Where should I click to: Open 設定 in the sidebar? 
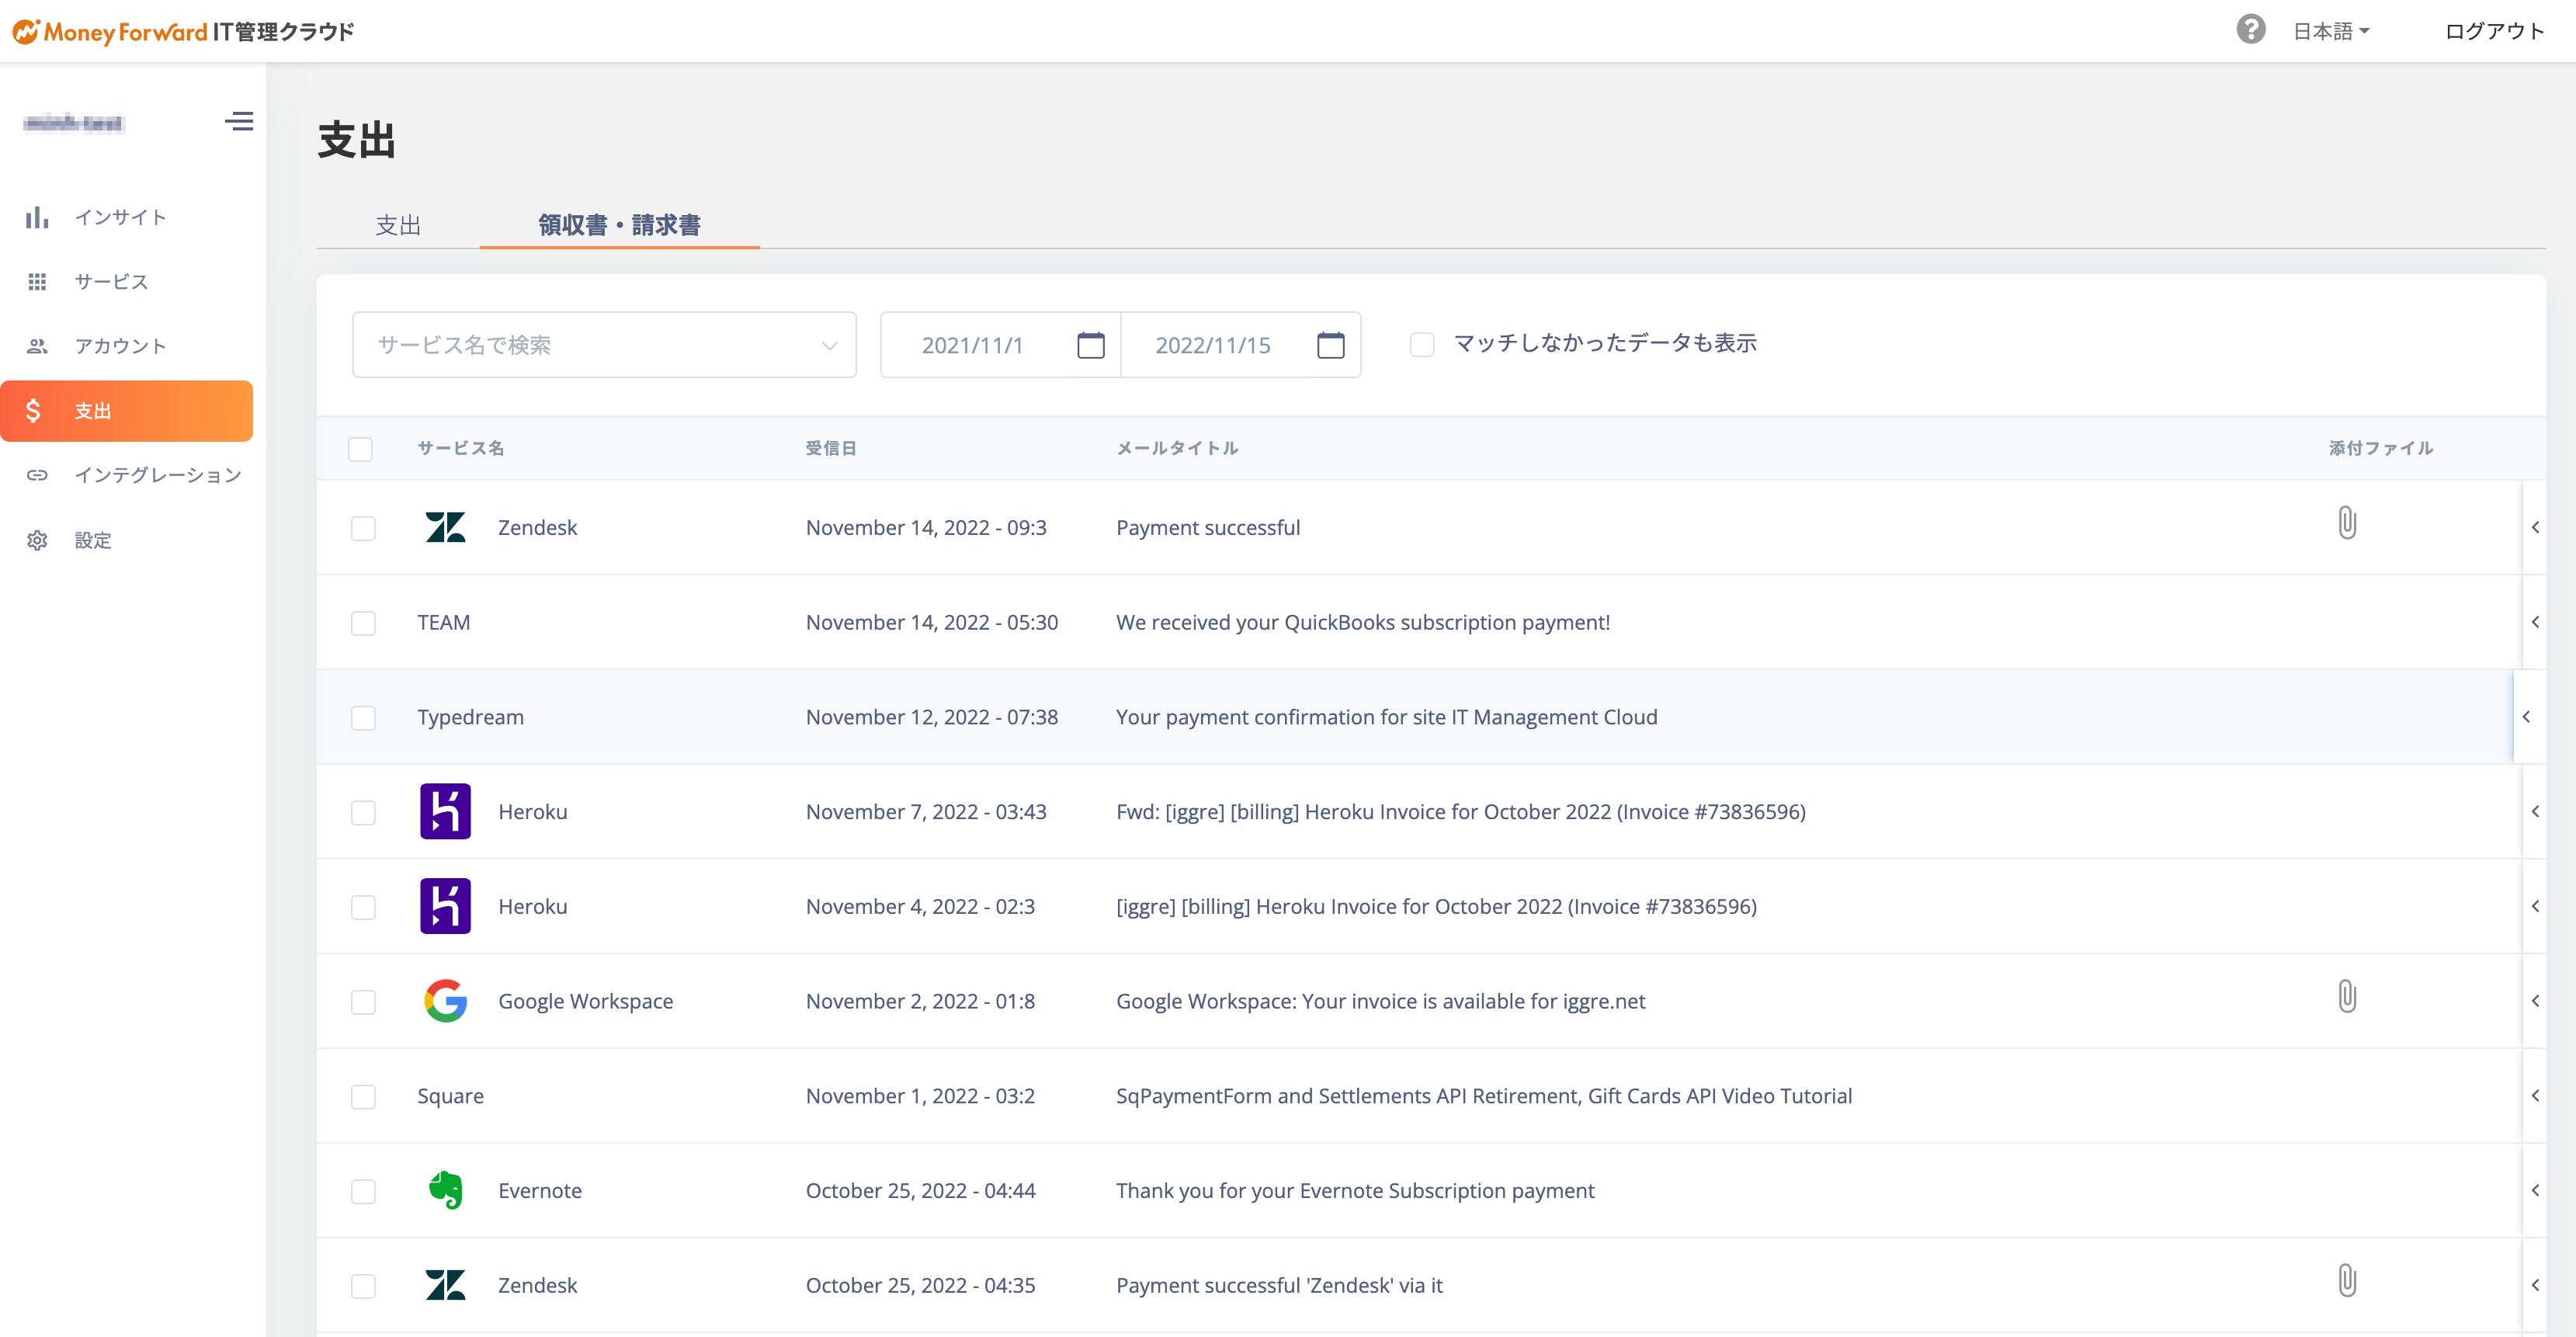(93, 540)
